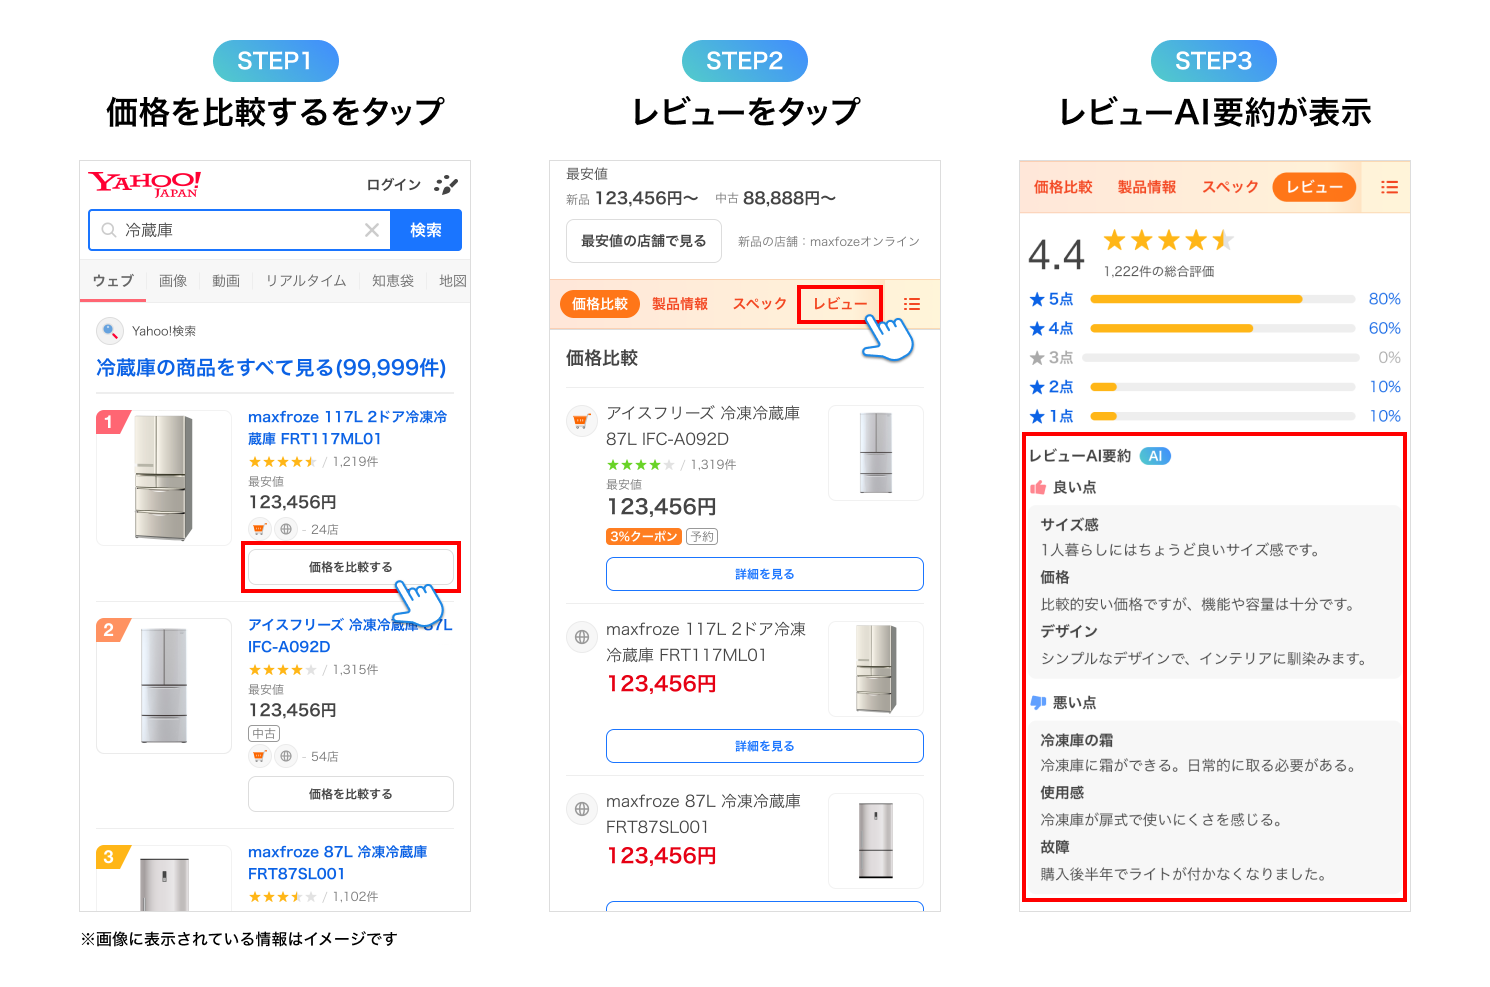
Task: Select the スペック tab in STEP2
Action: (x=758, y=304)
